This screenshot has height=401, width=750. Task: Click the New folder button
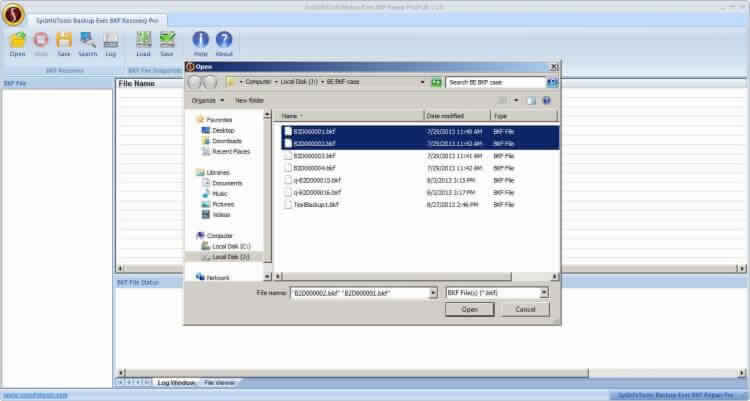249,100
